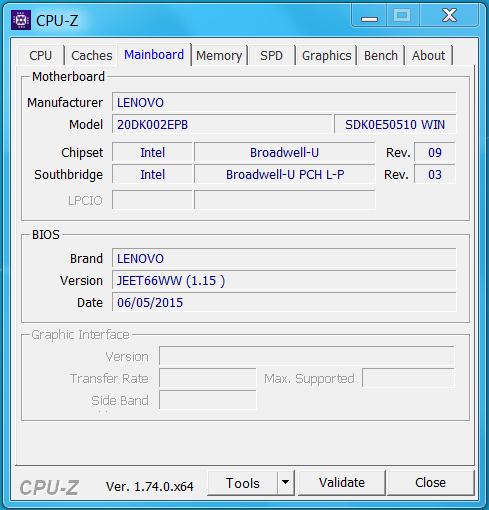The image size is (489, 510).
Task: Click the BIOS Date field
Action: (284, 302)
